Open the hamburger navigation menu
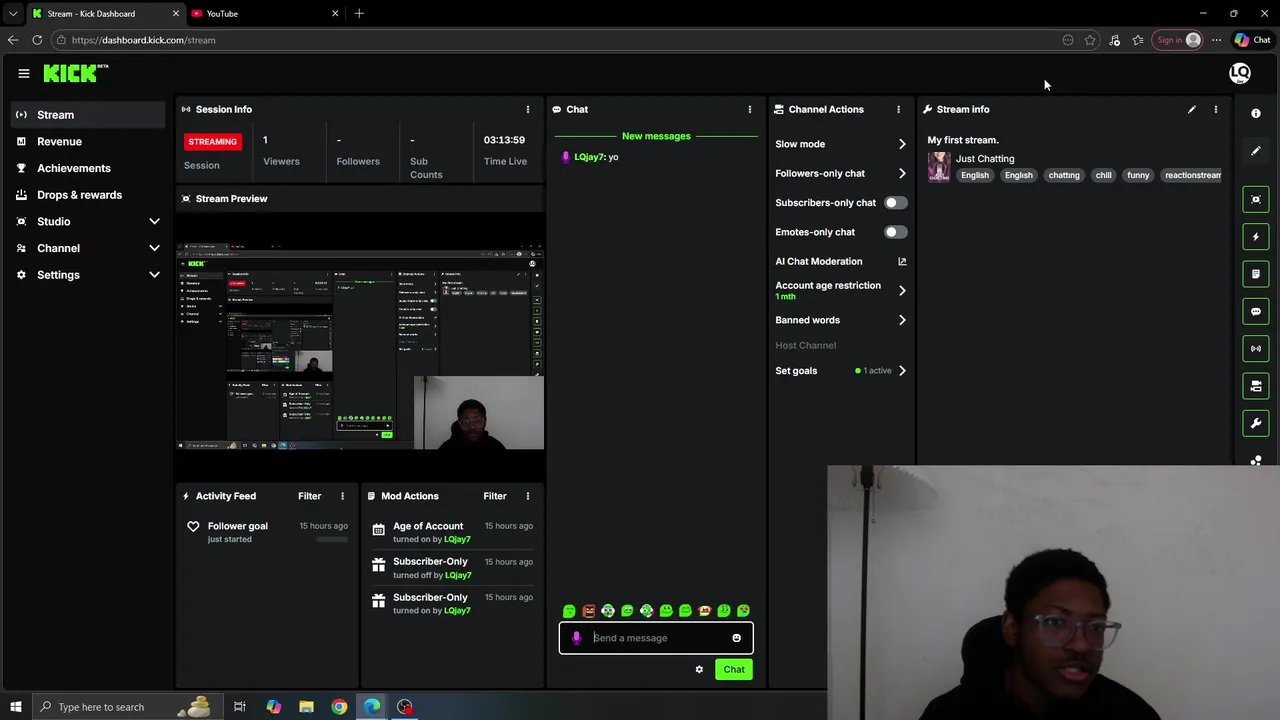The height and width of the screenshot is (720, 1280). click(x=23, y=73)
